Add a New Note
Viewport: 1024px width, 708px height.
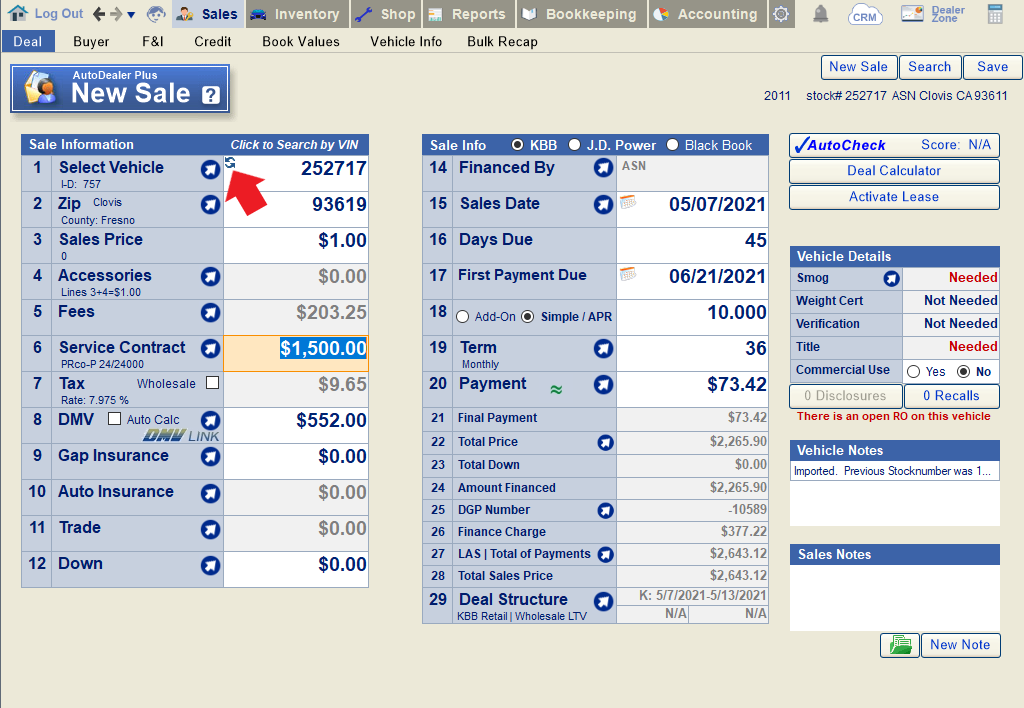(x=960, y=645)
